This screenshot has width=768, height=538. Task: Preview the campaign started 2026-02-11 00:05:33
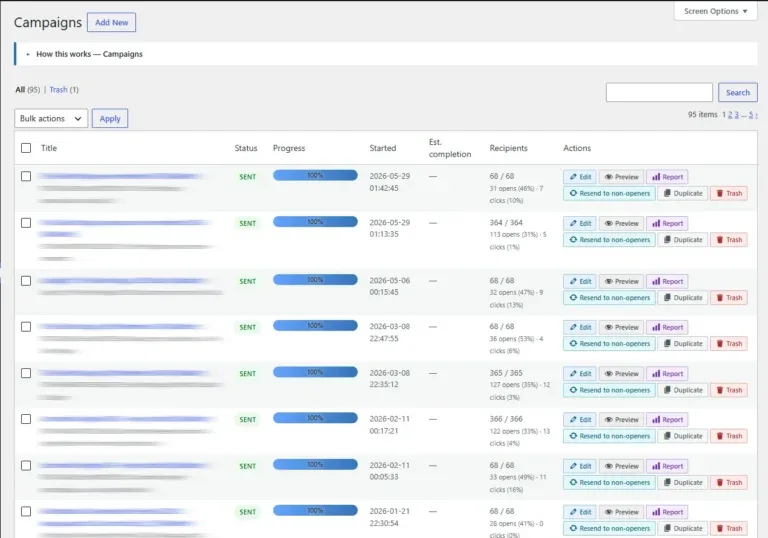click(622, 466)
